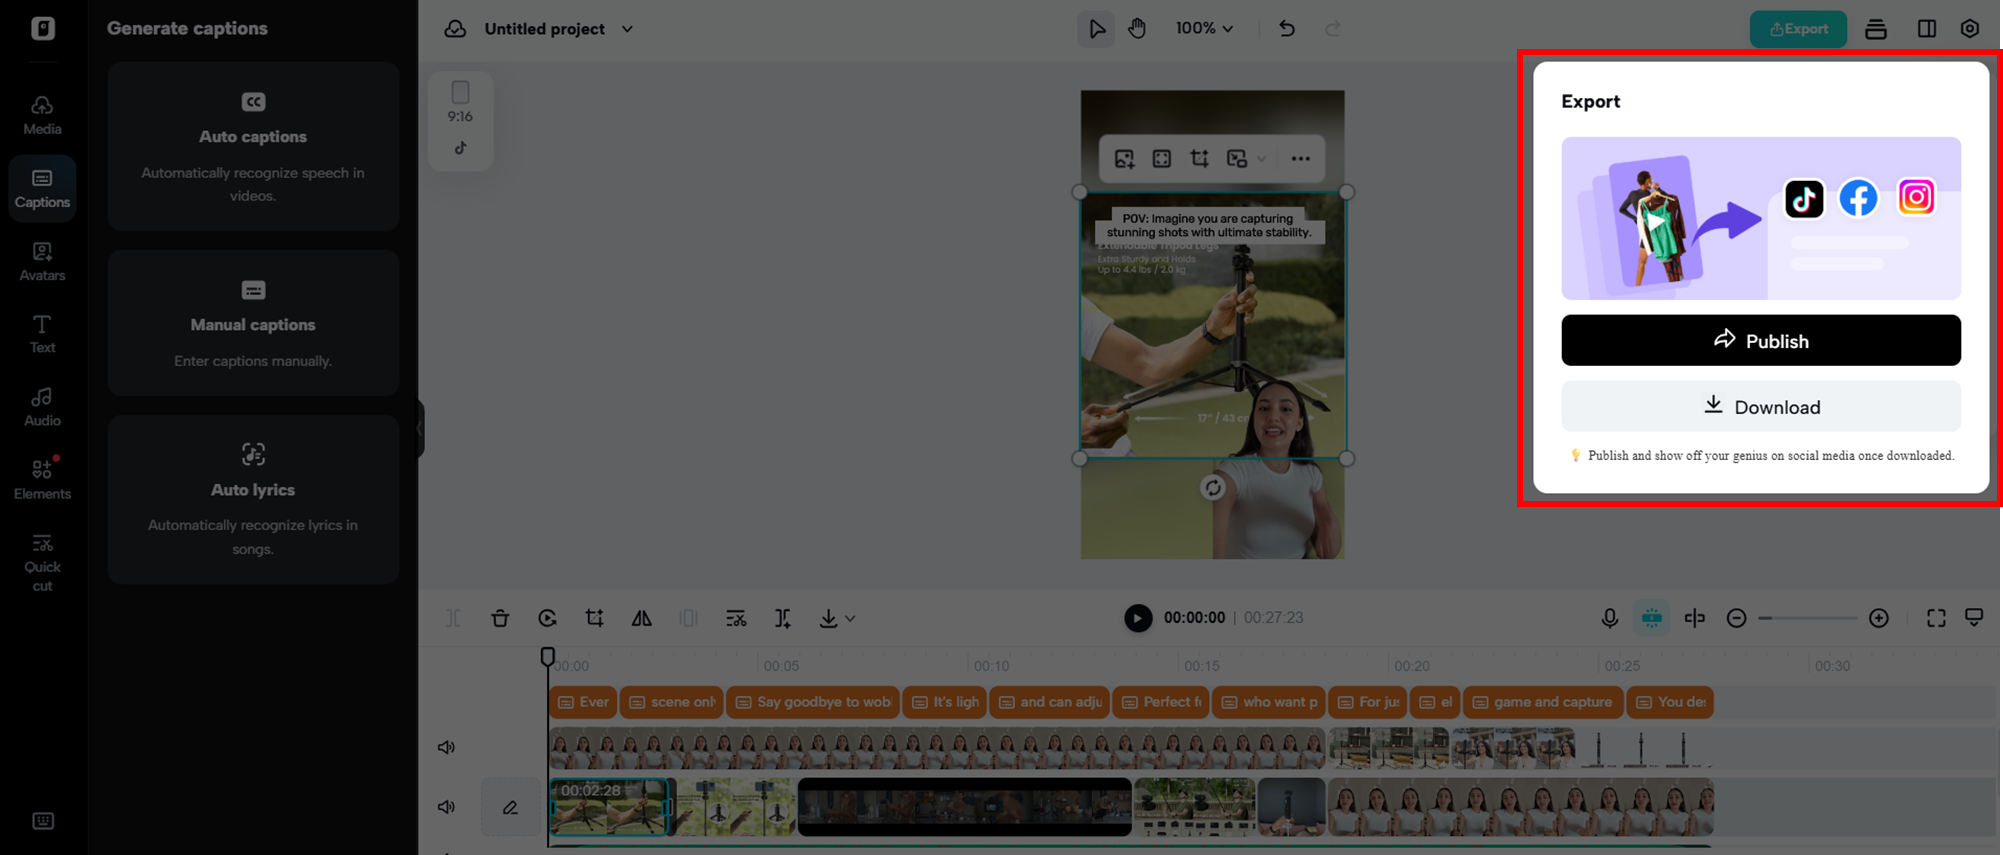The width and height of the screenshot is (2003, 855).
Task: Mute the upper video track
Action: tap(446, 747)
